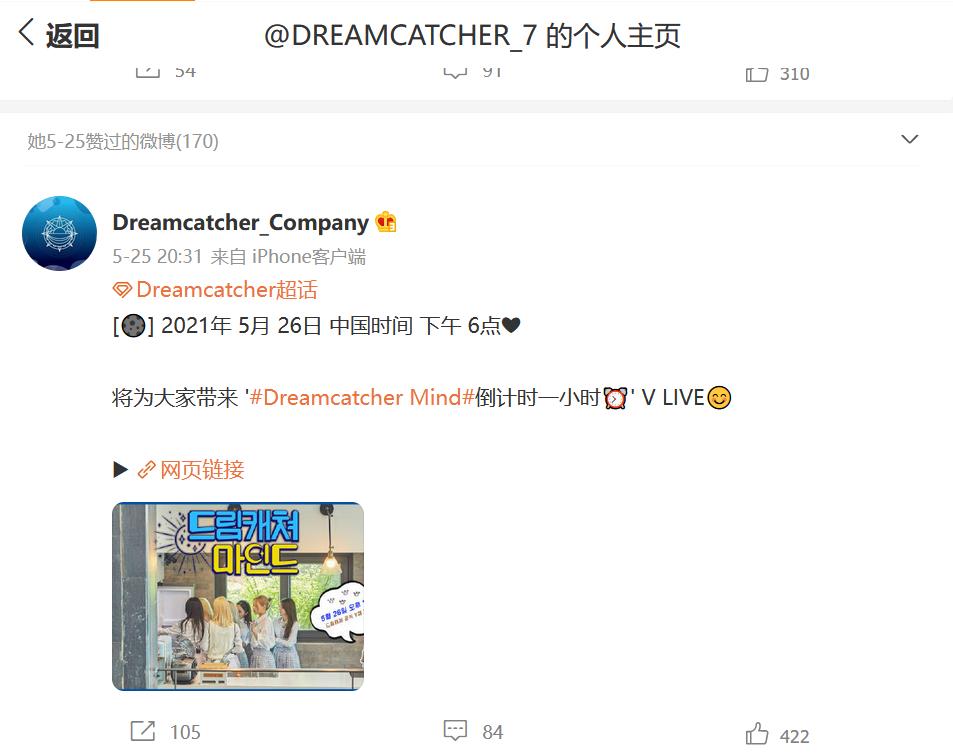Click the crown badge beside Dreamcatcher_Company
This screenshot has height=756, width=953.
(x=386, y=222)
